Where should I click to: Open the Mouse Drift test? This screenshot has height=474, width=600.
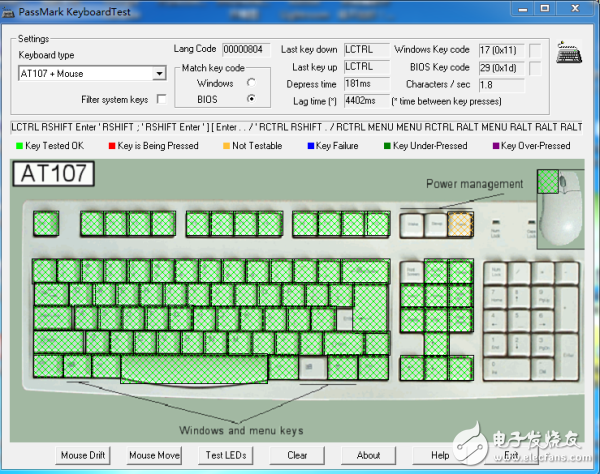tap(83, 455)
